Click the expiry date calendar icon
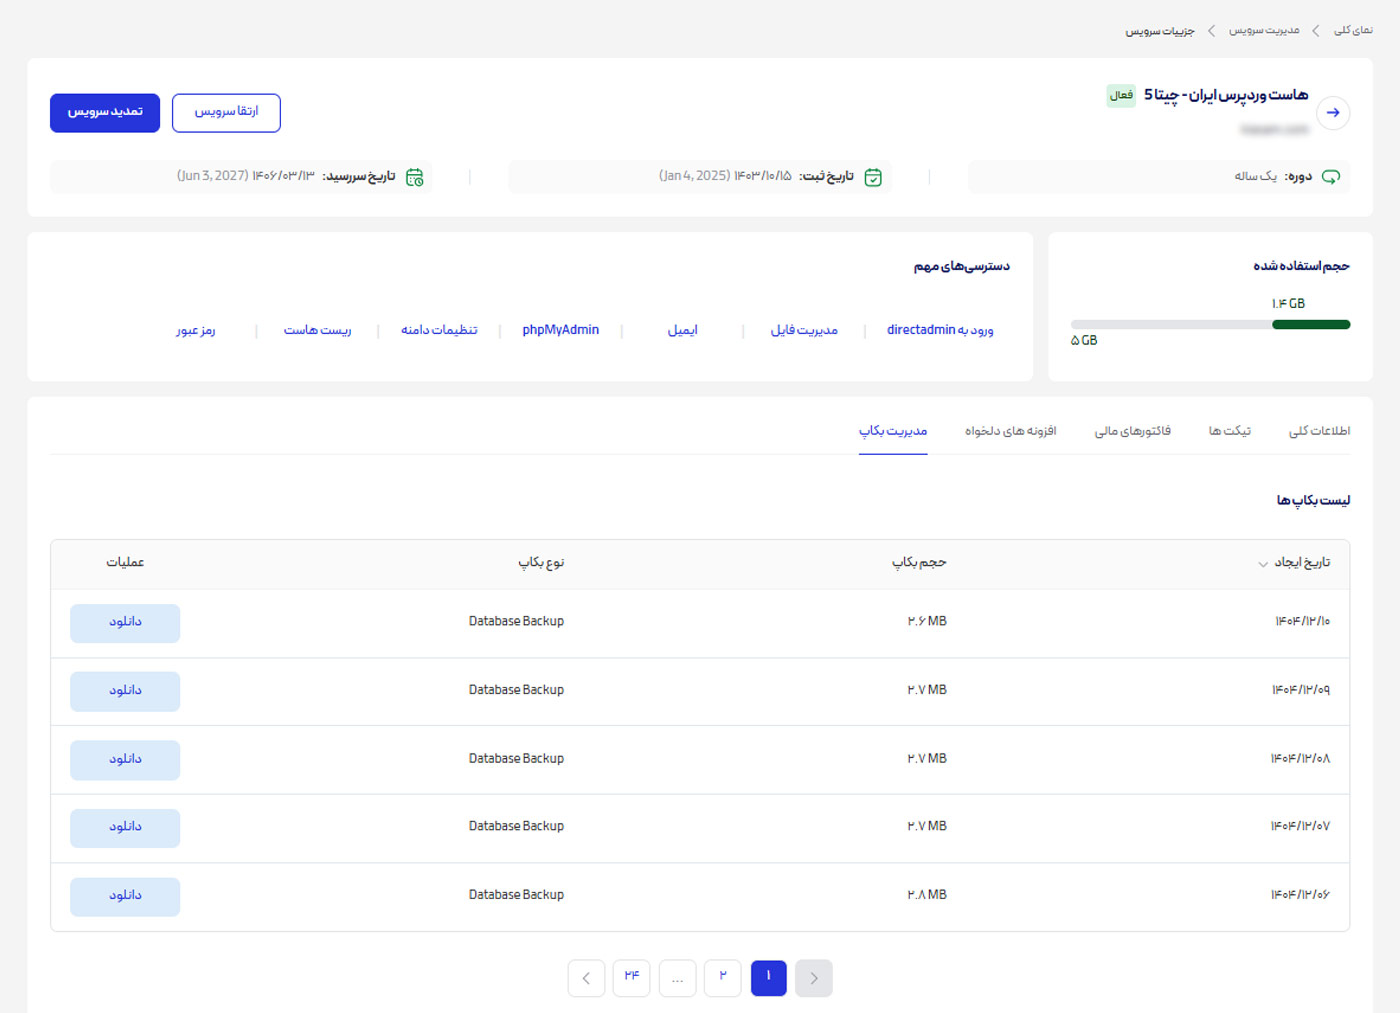The height and width of the screenshot is (1013, 1400). click(414, 177)
